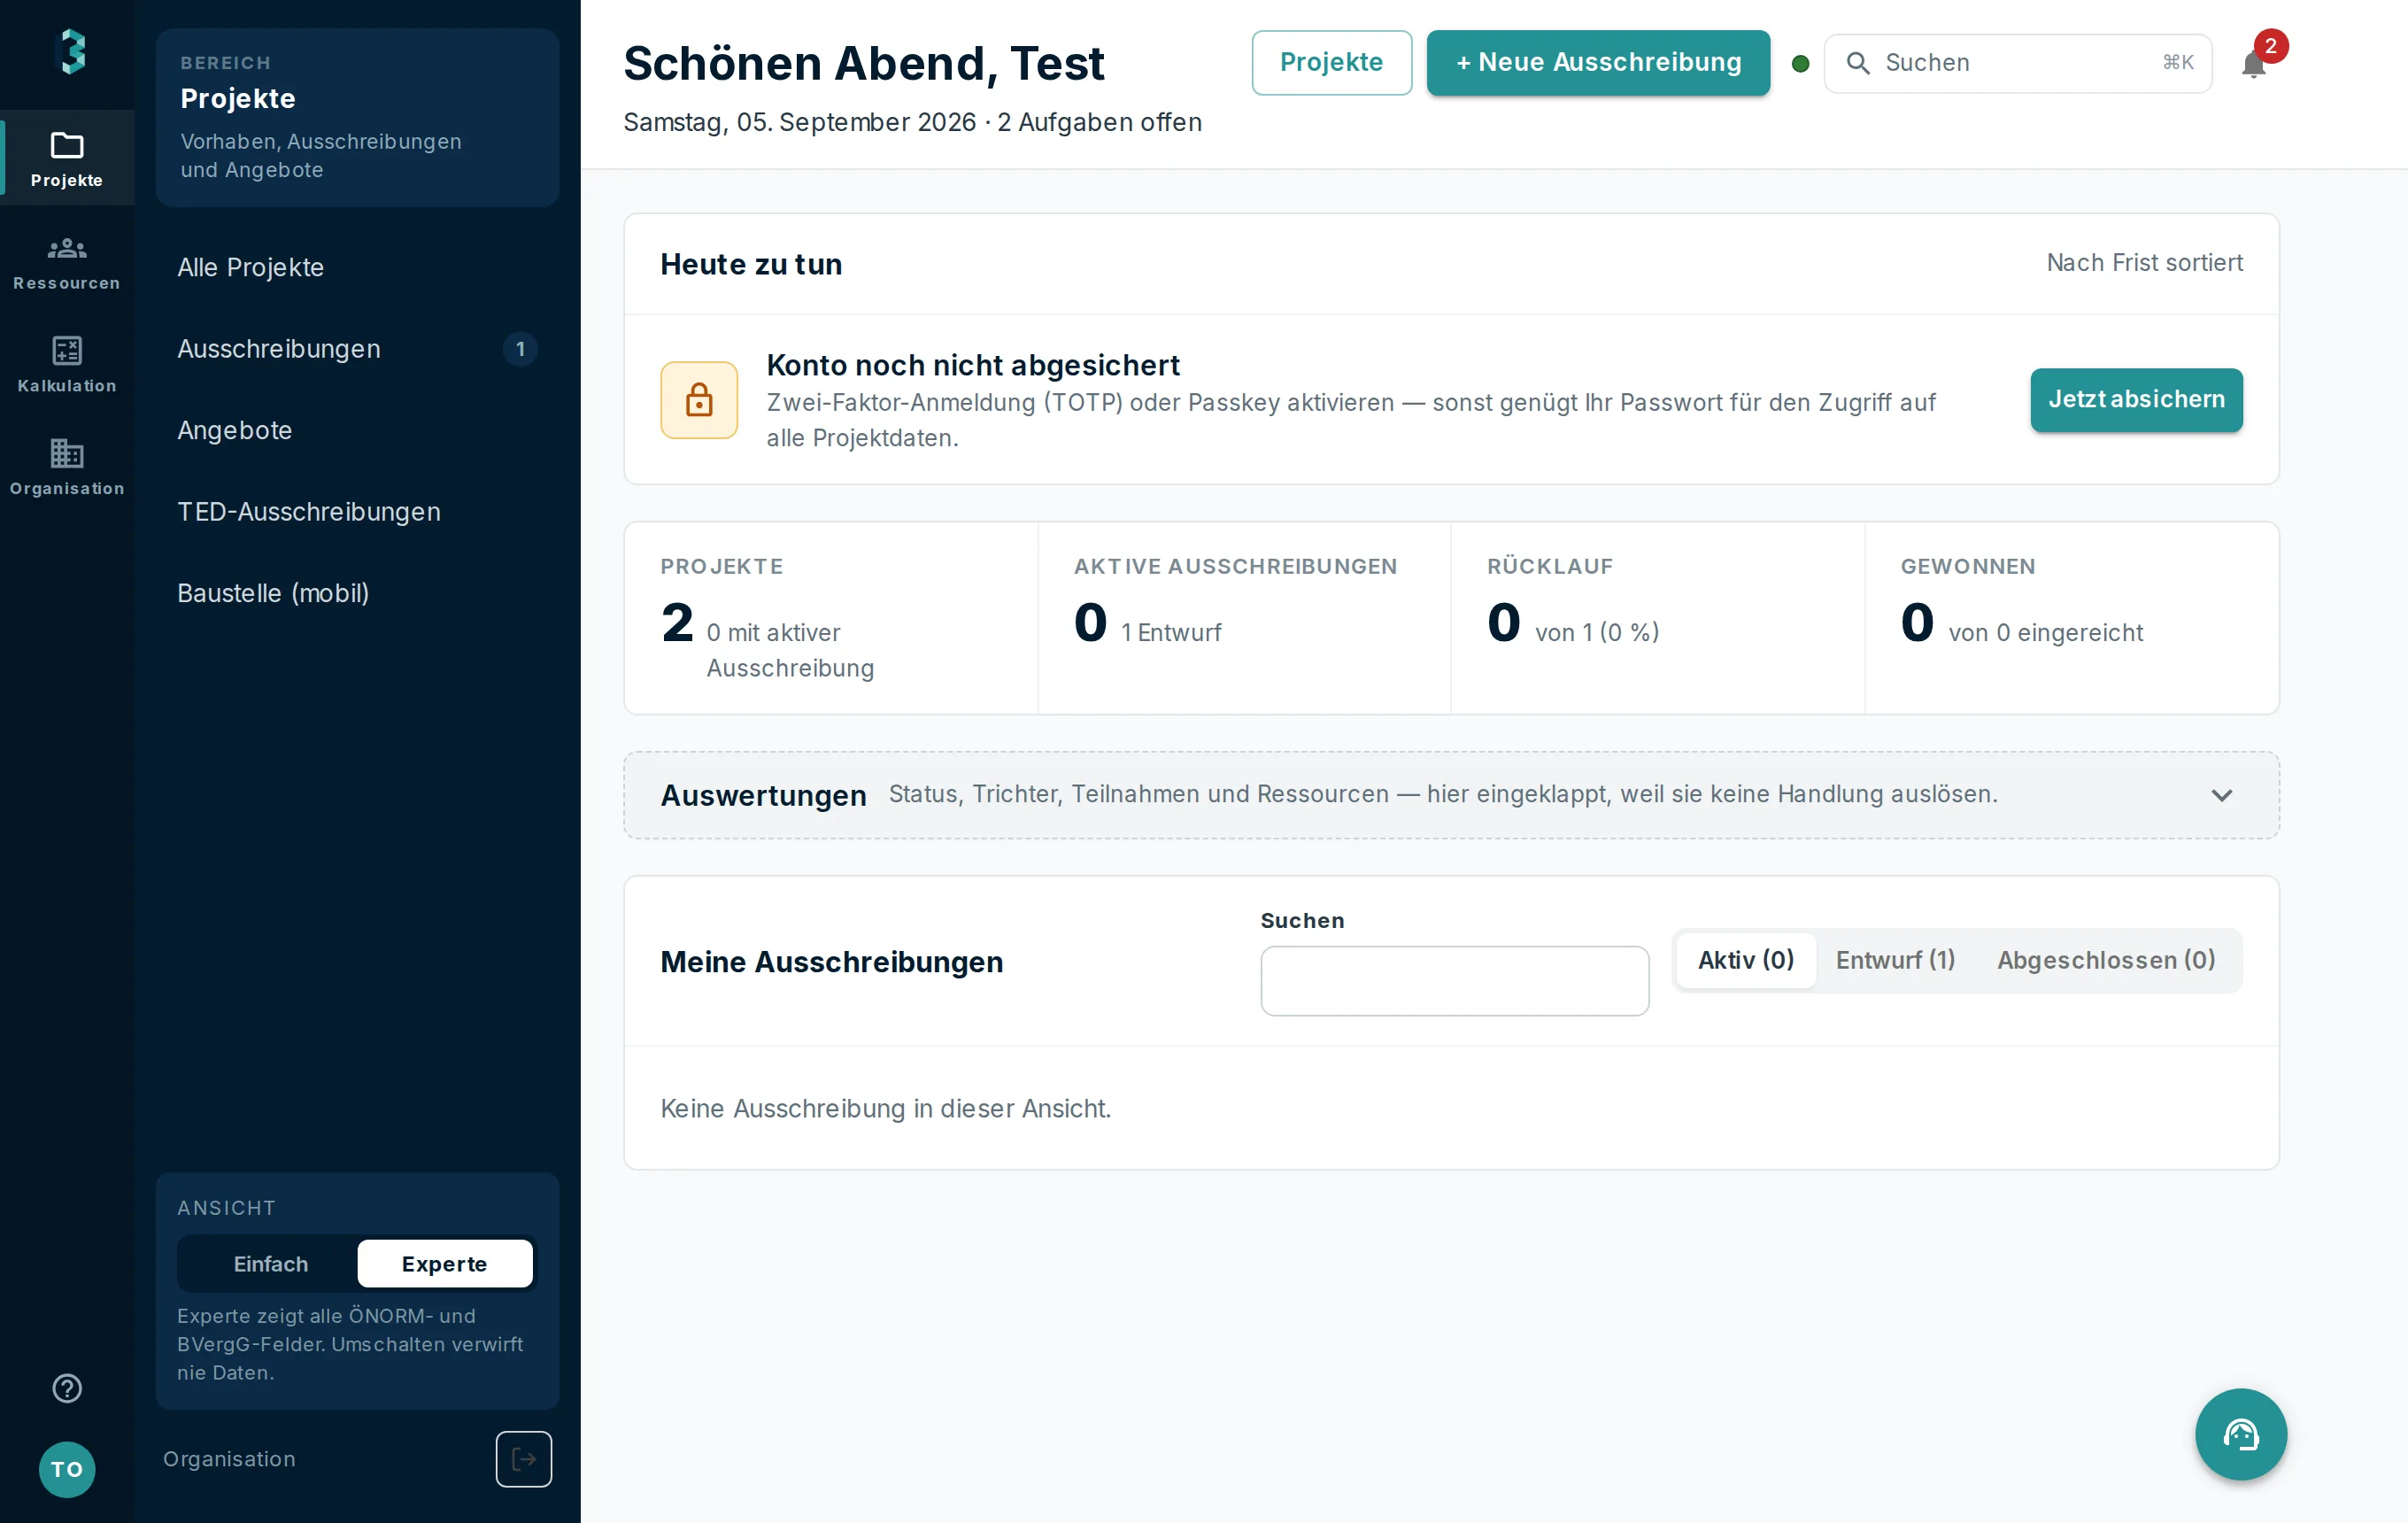Click + Neue Ausschreibung button
Viewport: 2408px width, 1523px height.
point(1598,63)
